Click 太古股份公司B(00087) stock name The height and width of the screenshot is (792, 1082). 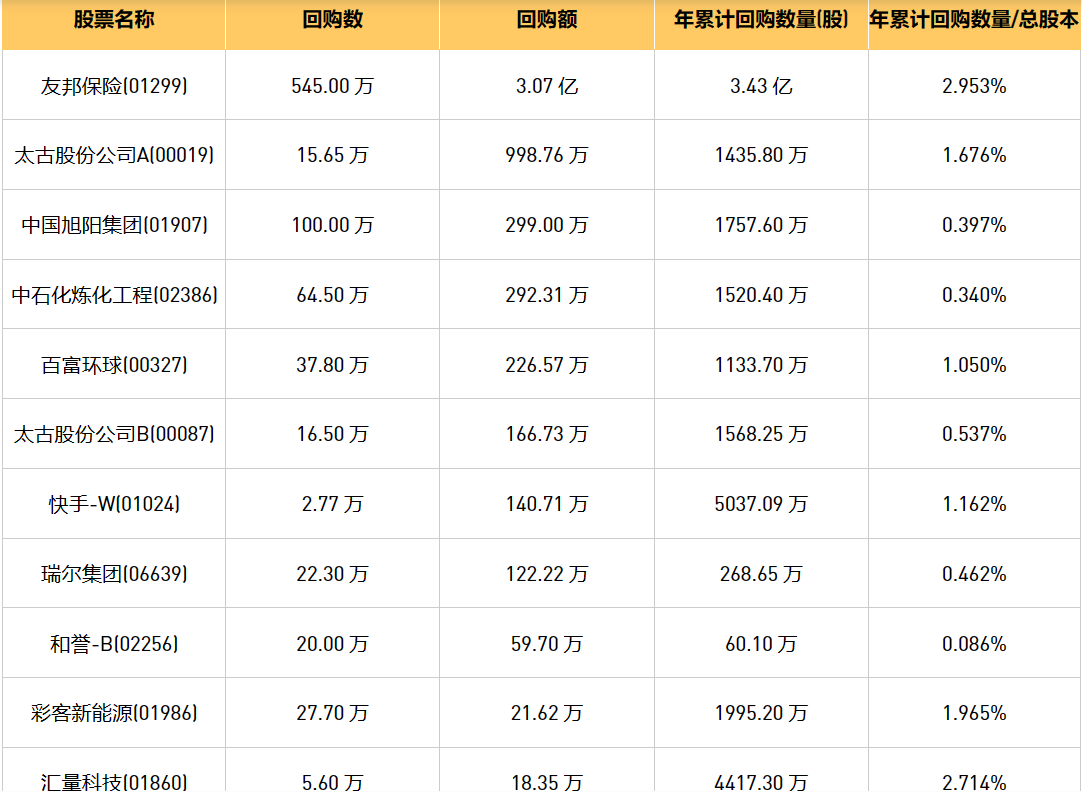click(x=114, y=434)
